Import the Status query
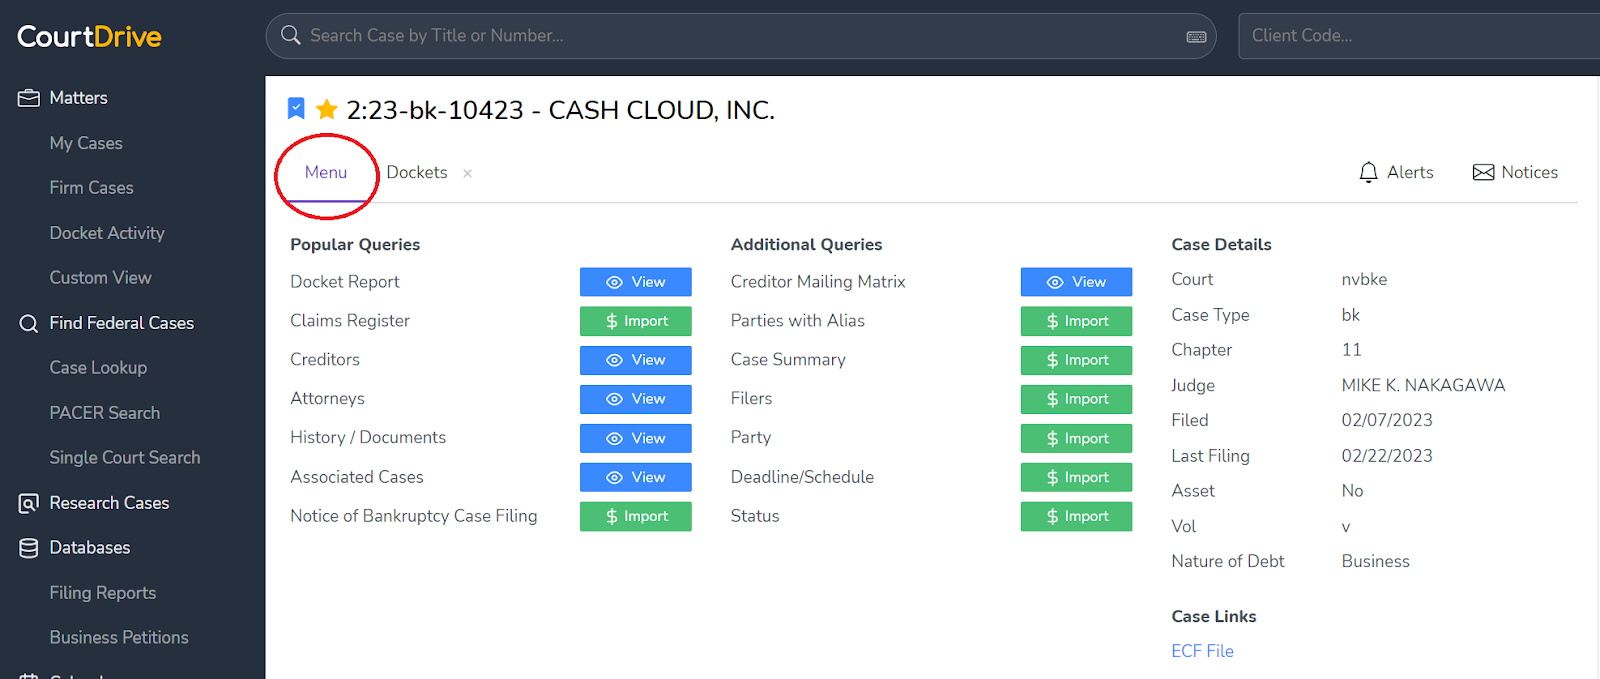The height and width of the screenshot is (679, 1600). tap(1076, 516)
